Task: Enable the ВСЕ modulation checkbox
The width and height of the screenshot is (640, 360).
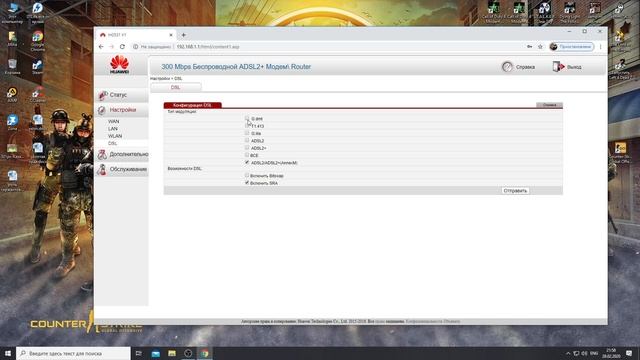Action: [x=247, y=155]
